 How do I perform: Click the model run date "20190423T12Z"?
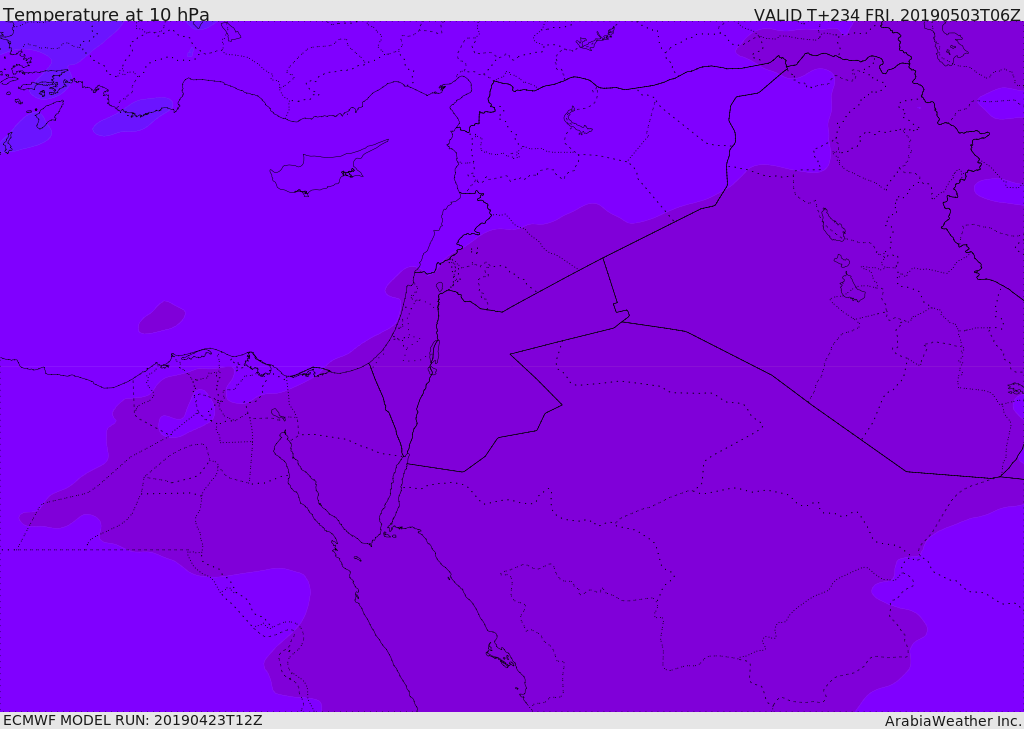[207, 720]
